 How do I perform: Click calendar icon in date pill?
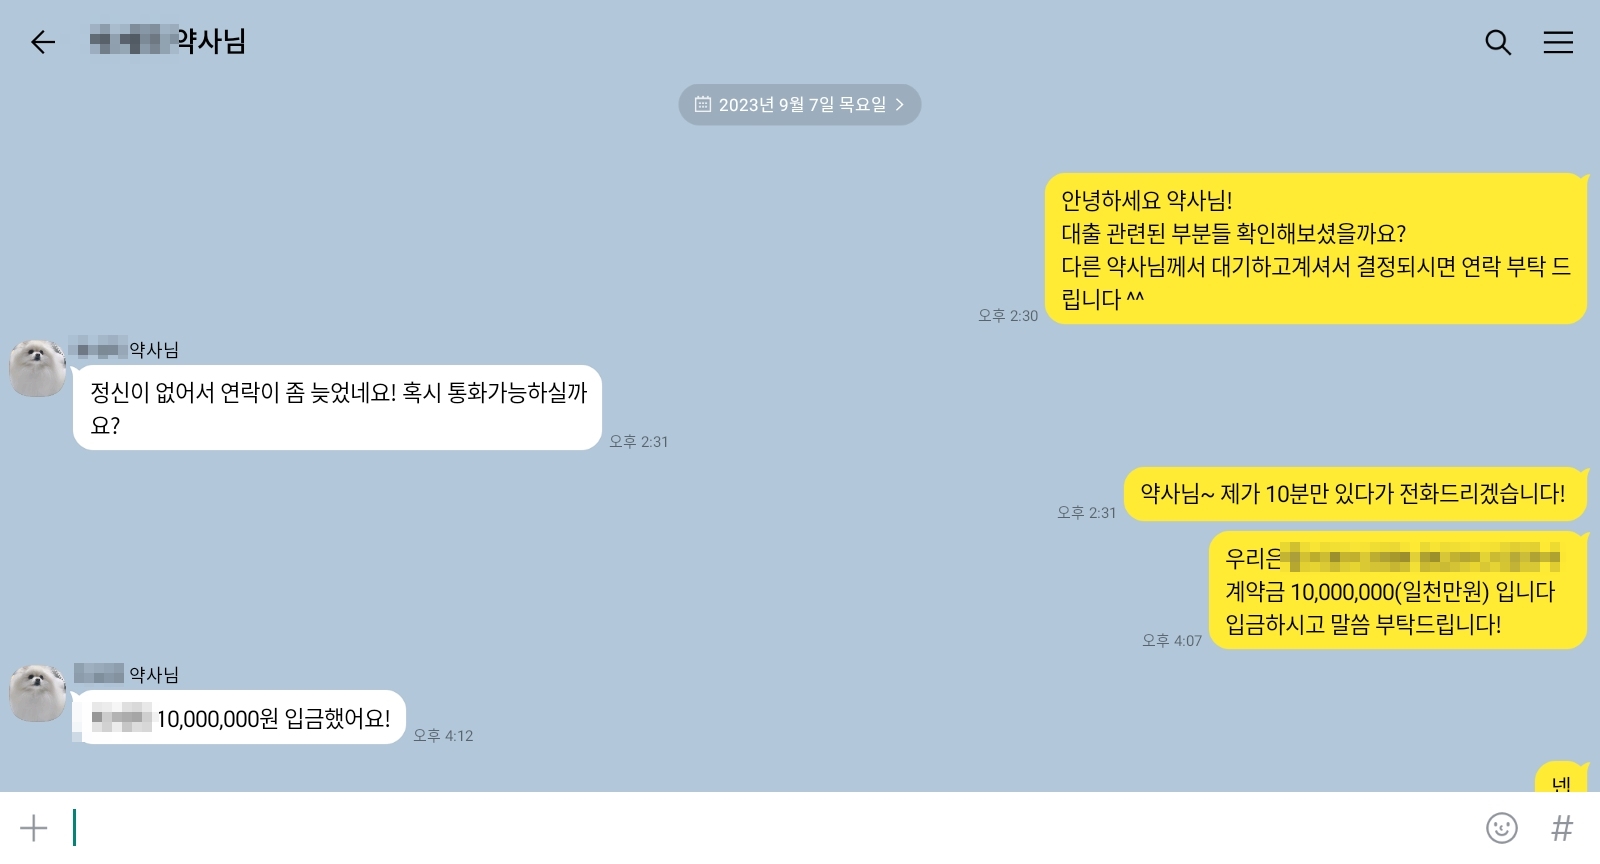[x=703, y=104]
